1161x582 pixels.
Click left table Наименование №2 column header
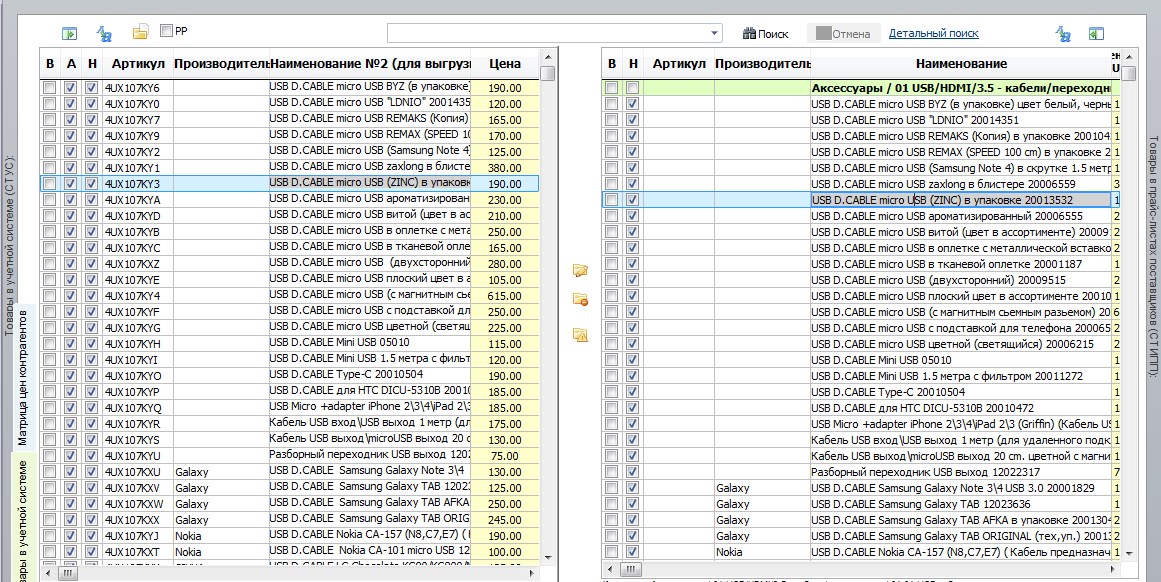pyautogui.click(x=370, y=64)
